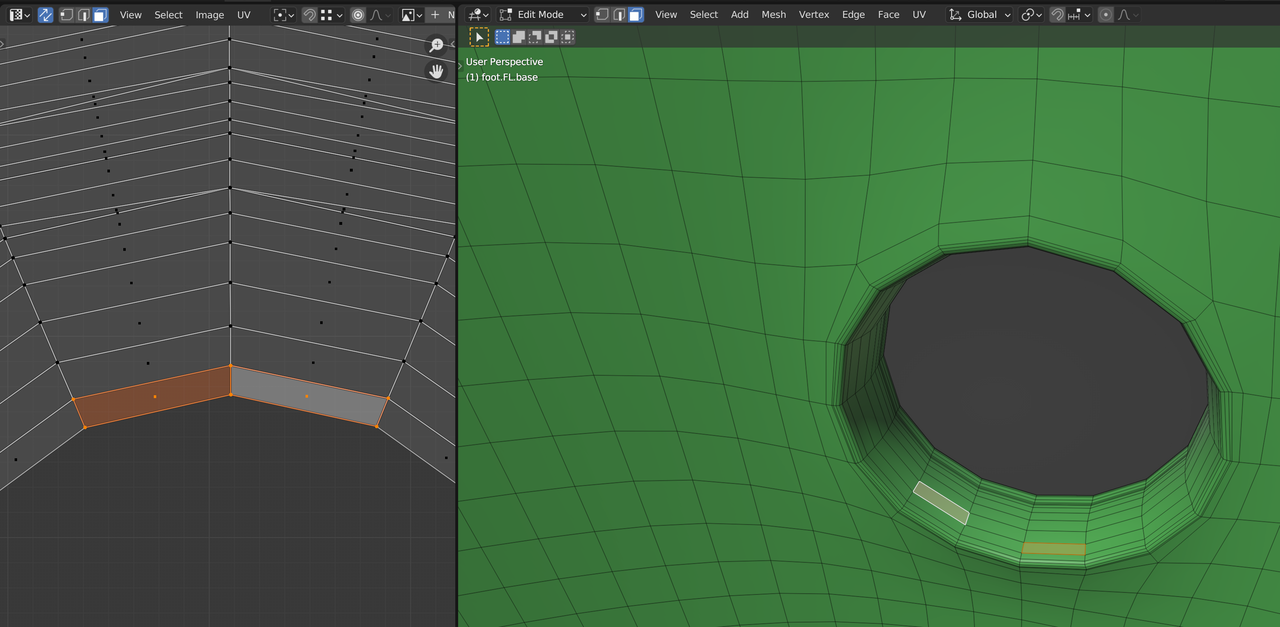Click the new image plus button

click(435, 15)
